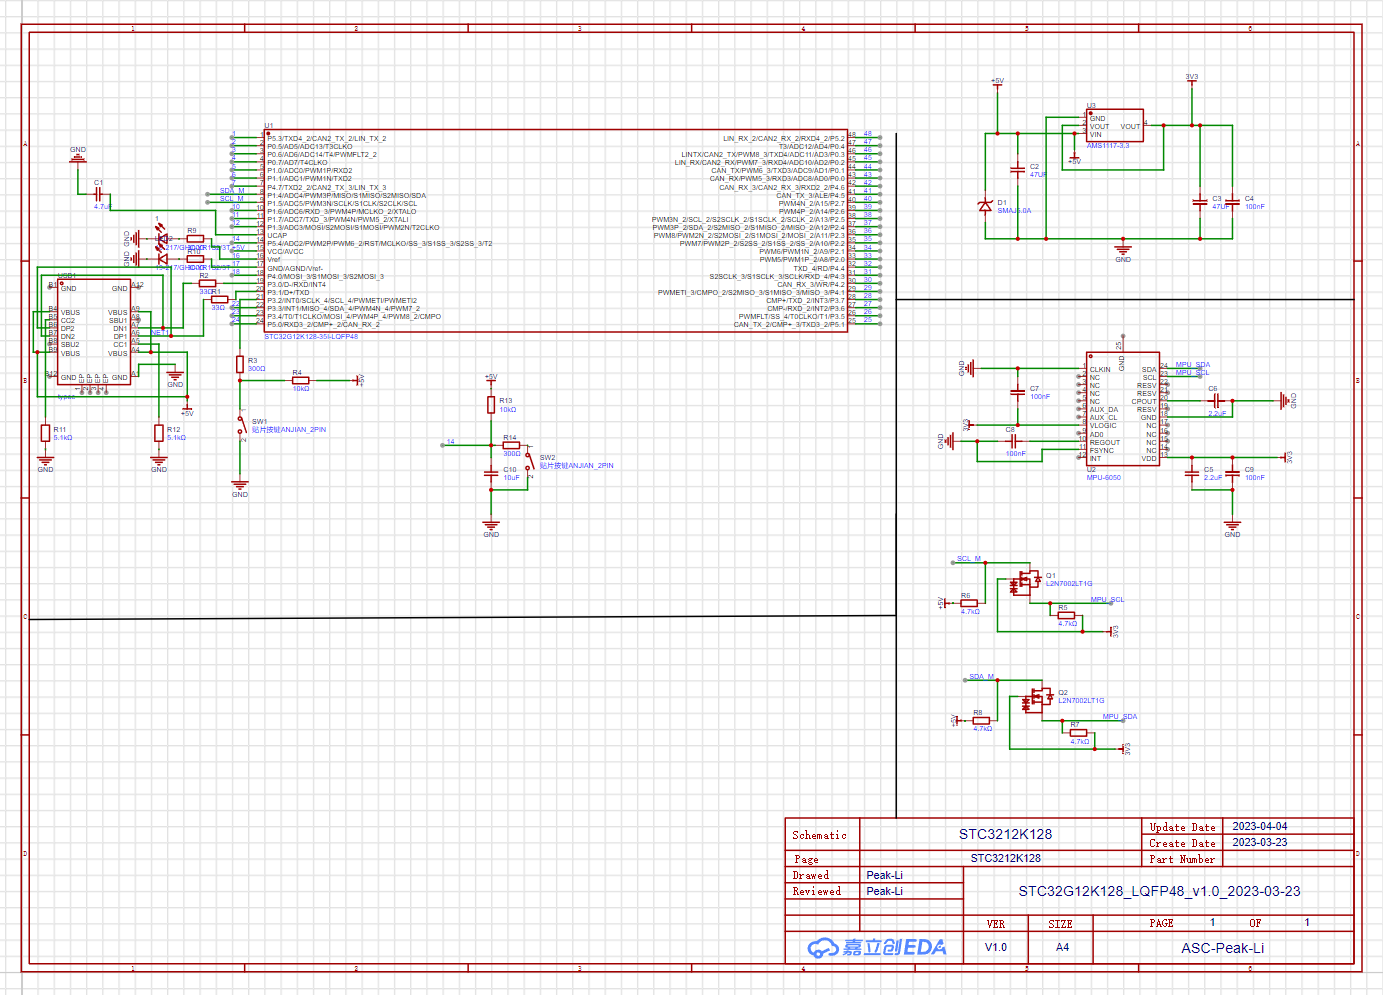Click Update Date value '2023-04-04'
Screen dimensions: 1383x995
point(1260,827)
